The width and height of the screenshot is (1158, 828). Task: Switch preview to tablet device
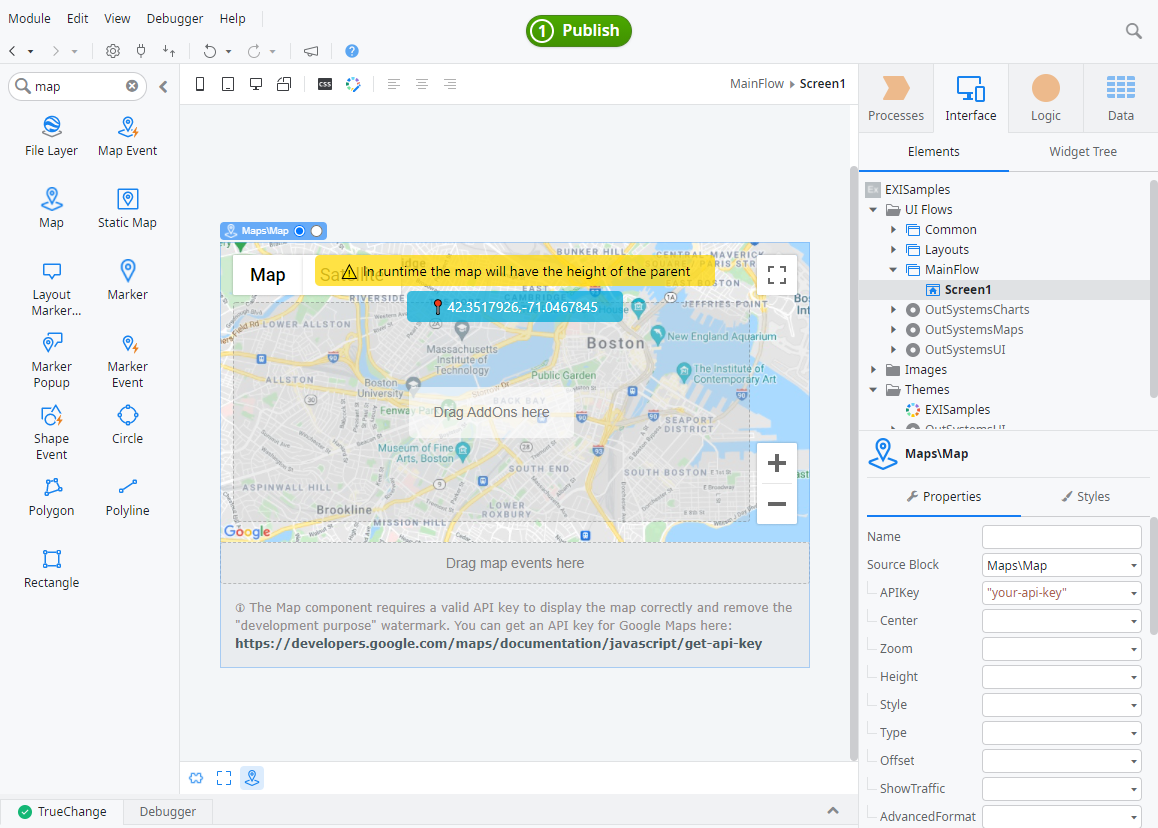click(228, 84)
